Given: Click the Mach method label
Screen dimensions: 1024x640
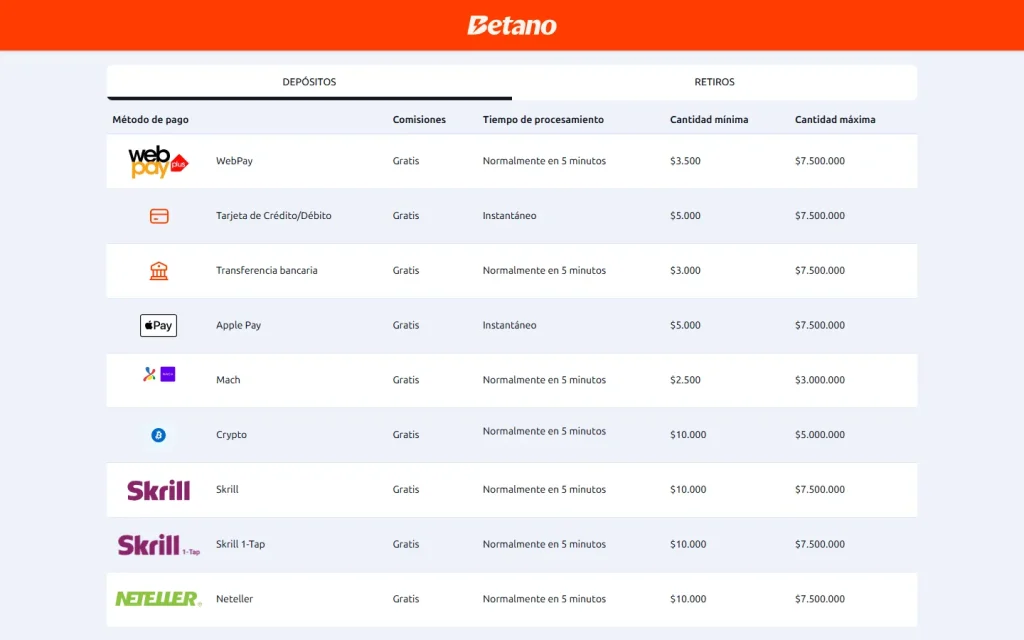Looking at the screenshot, I should [228, 380].
